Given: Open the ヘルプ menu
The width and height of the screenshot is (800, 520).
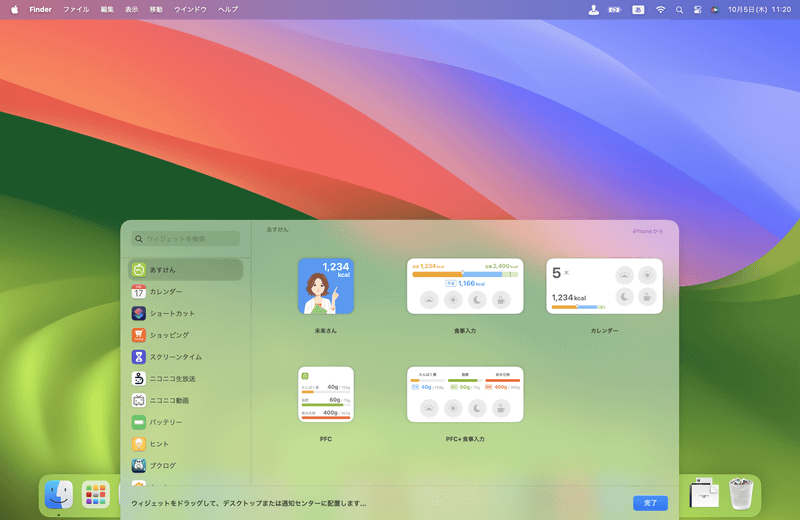Looking at the screenshot, I should pyautogui.click(x=228, y=9).
